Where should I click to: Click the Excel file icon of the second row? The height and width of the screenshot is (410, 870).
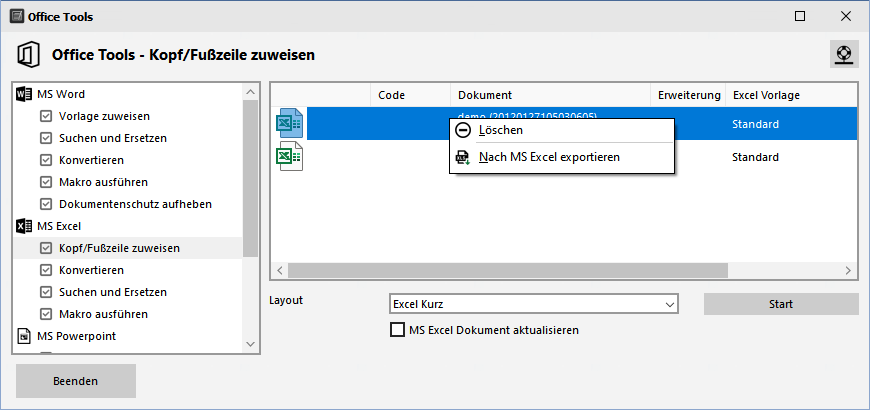pos(289,156)
